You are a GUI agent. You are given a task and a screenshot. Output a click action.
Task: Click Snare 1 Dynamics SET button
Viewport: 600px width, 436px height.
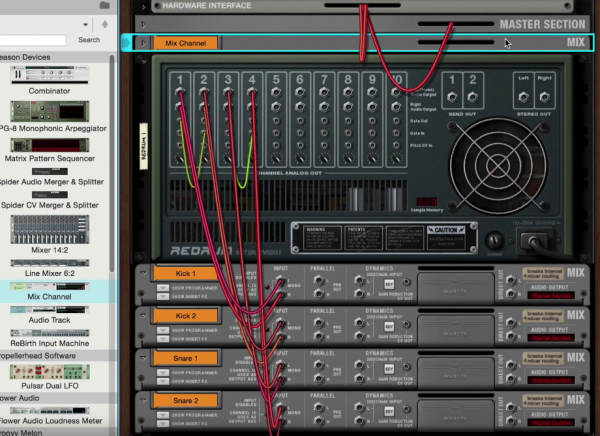[x=389, y=369]
